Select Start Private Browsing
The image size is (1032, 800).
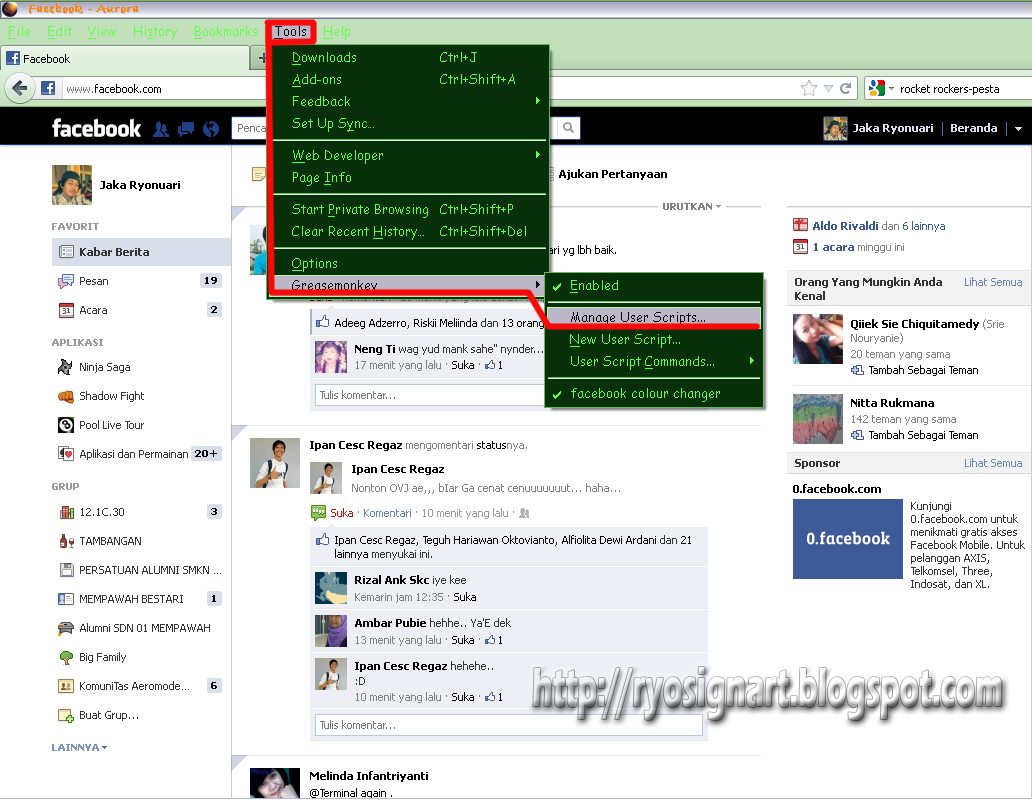409,209
